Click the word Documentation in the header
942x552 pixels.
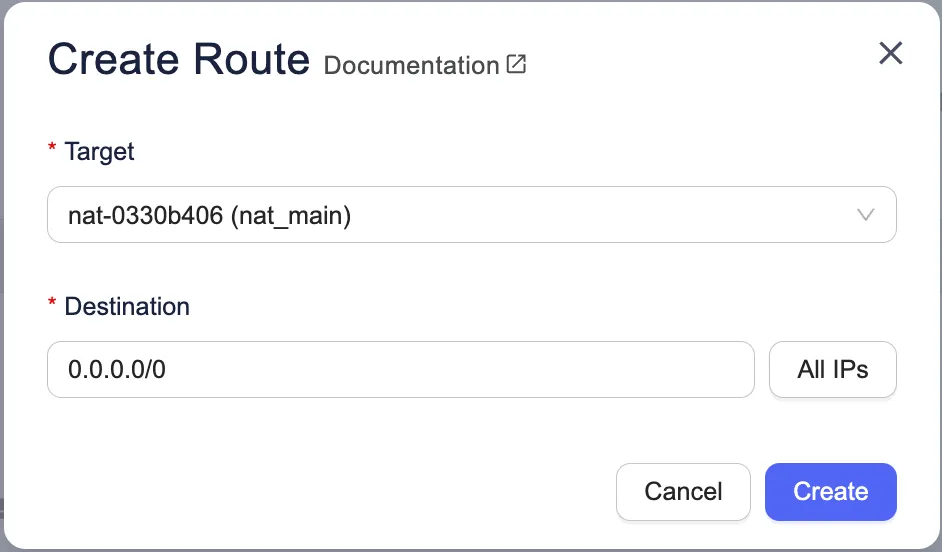[411, 66]
